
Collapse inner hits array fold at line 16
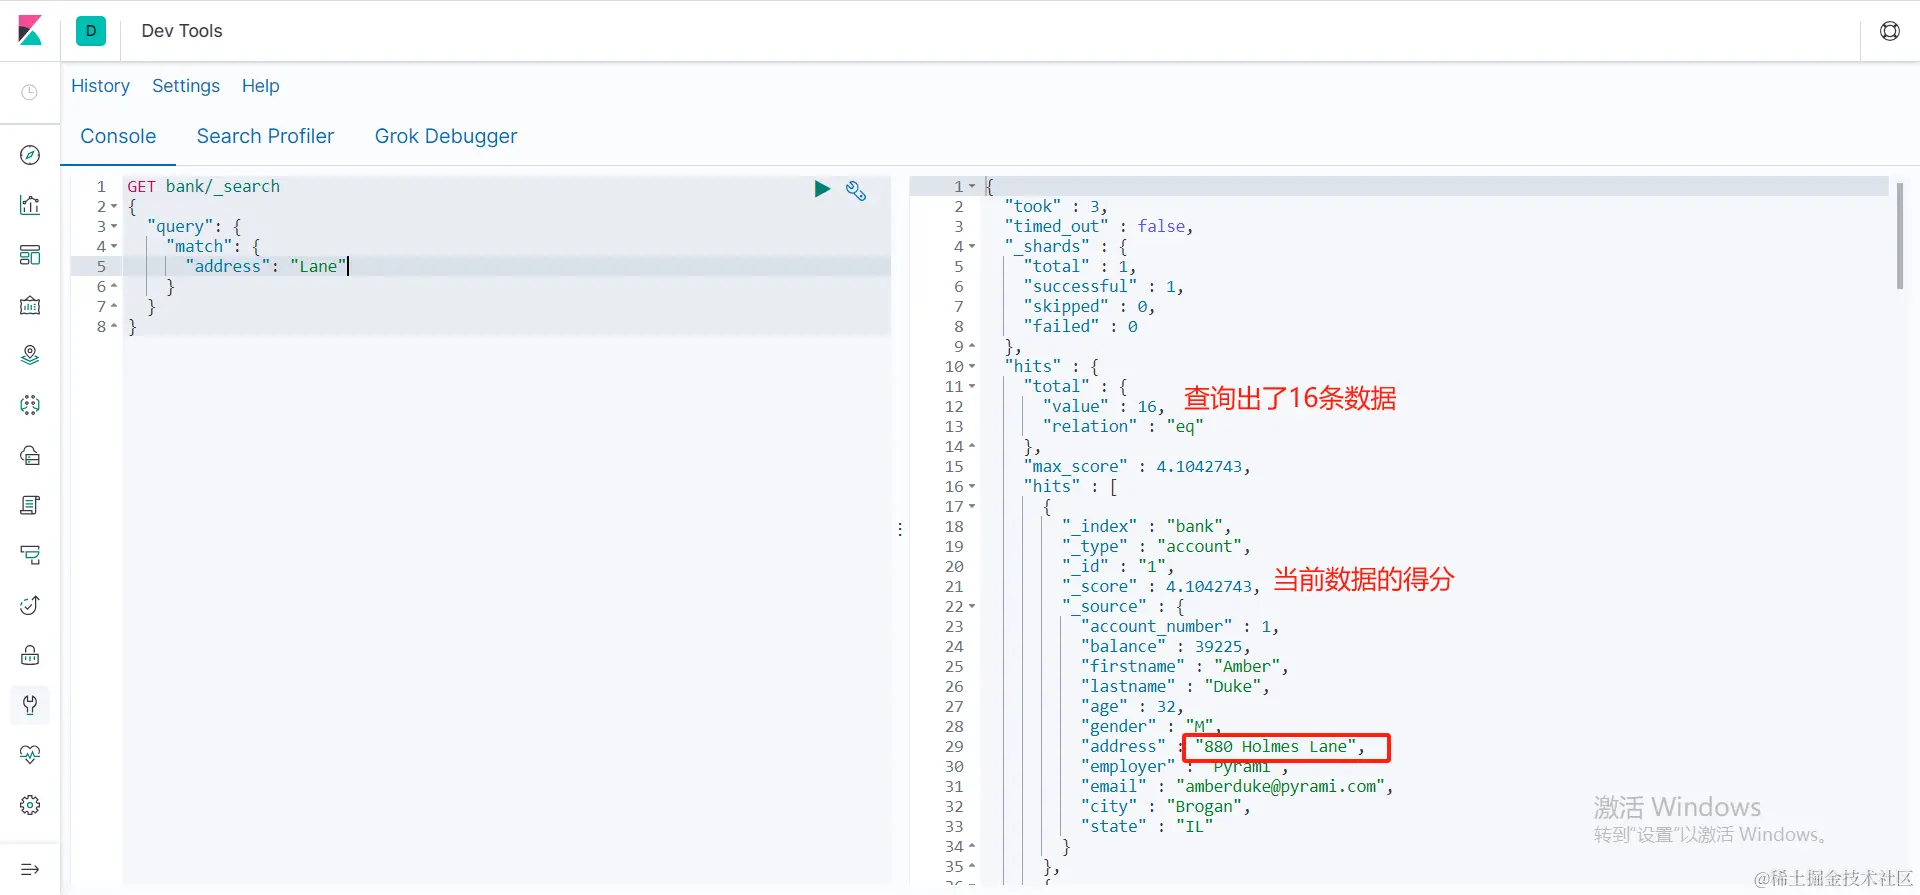pos(972,487)
